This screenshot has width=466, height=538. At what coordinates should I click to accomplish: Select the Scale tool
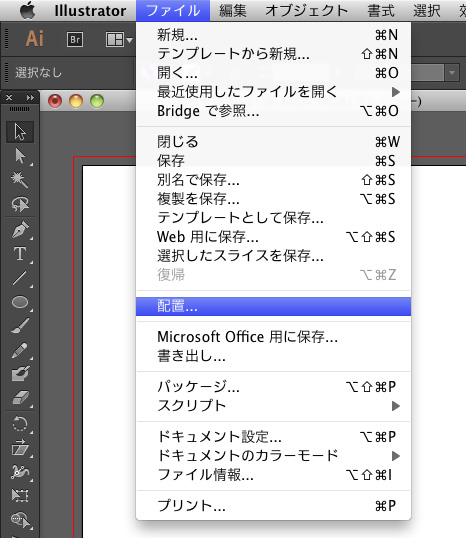click(x=20, y=448)
